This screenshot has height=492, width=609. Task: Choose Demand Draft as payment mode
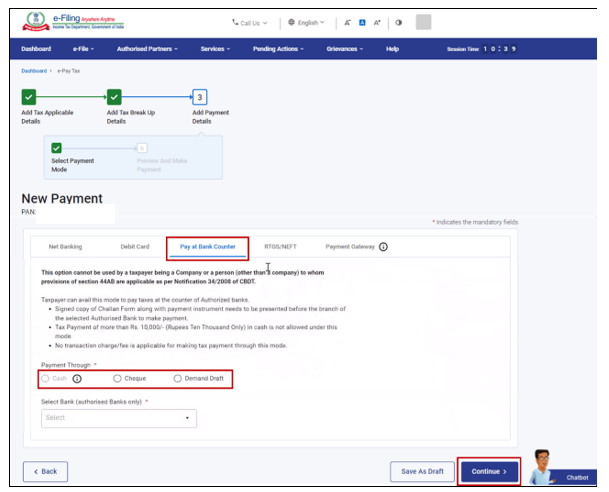coord(178,379)
